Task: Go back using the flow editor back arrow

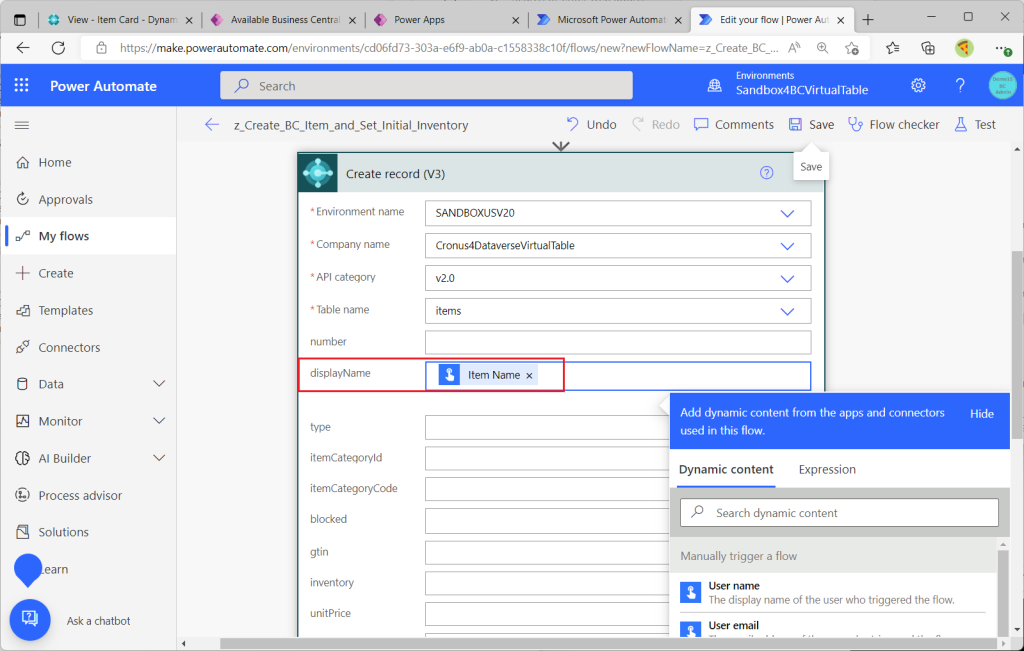Action: [x=212, y=125]
